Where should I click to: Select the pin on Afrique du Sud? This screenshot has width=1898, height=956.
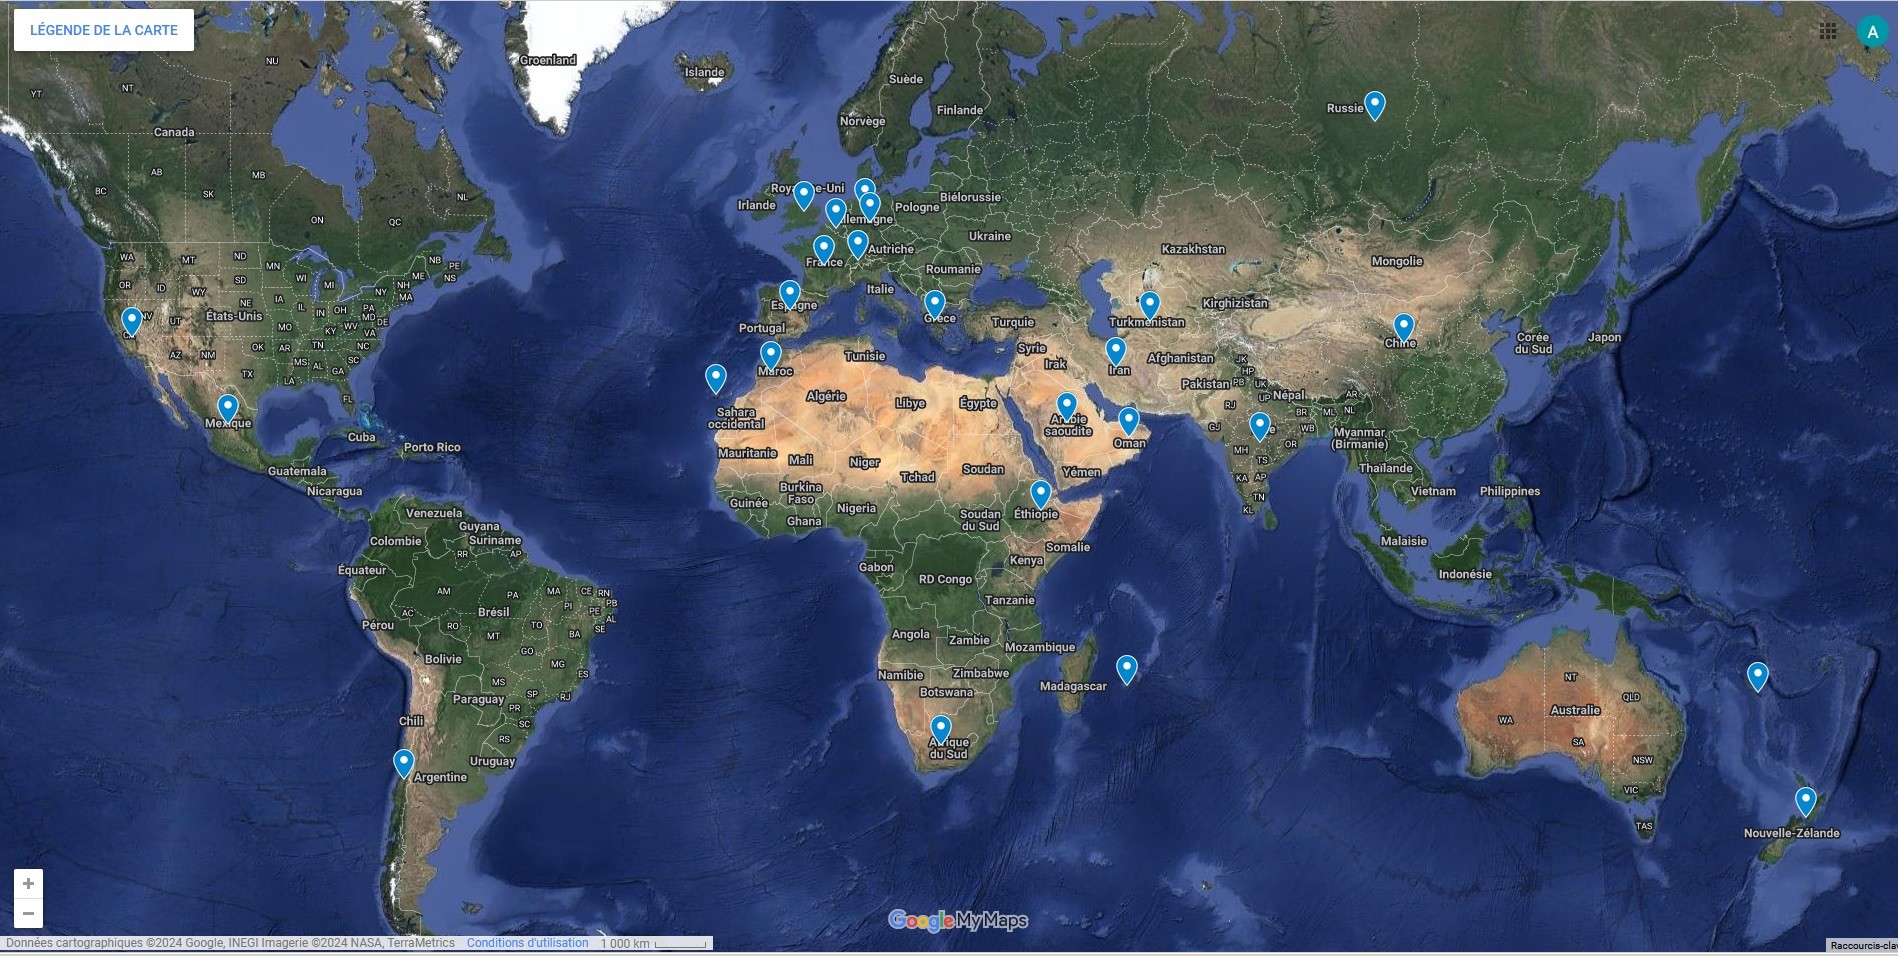[940, 728]
